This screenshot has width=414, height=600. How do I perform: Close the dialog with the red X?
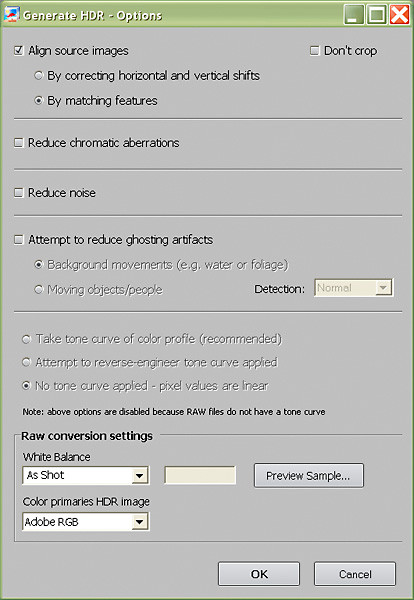point(399,15)
